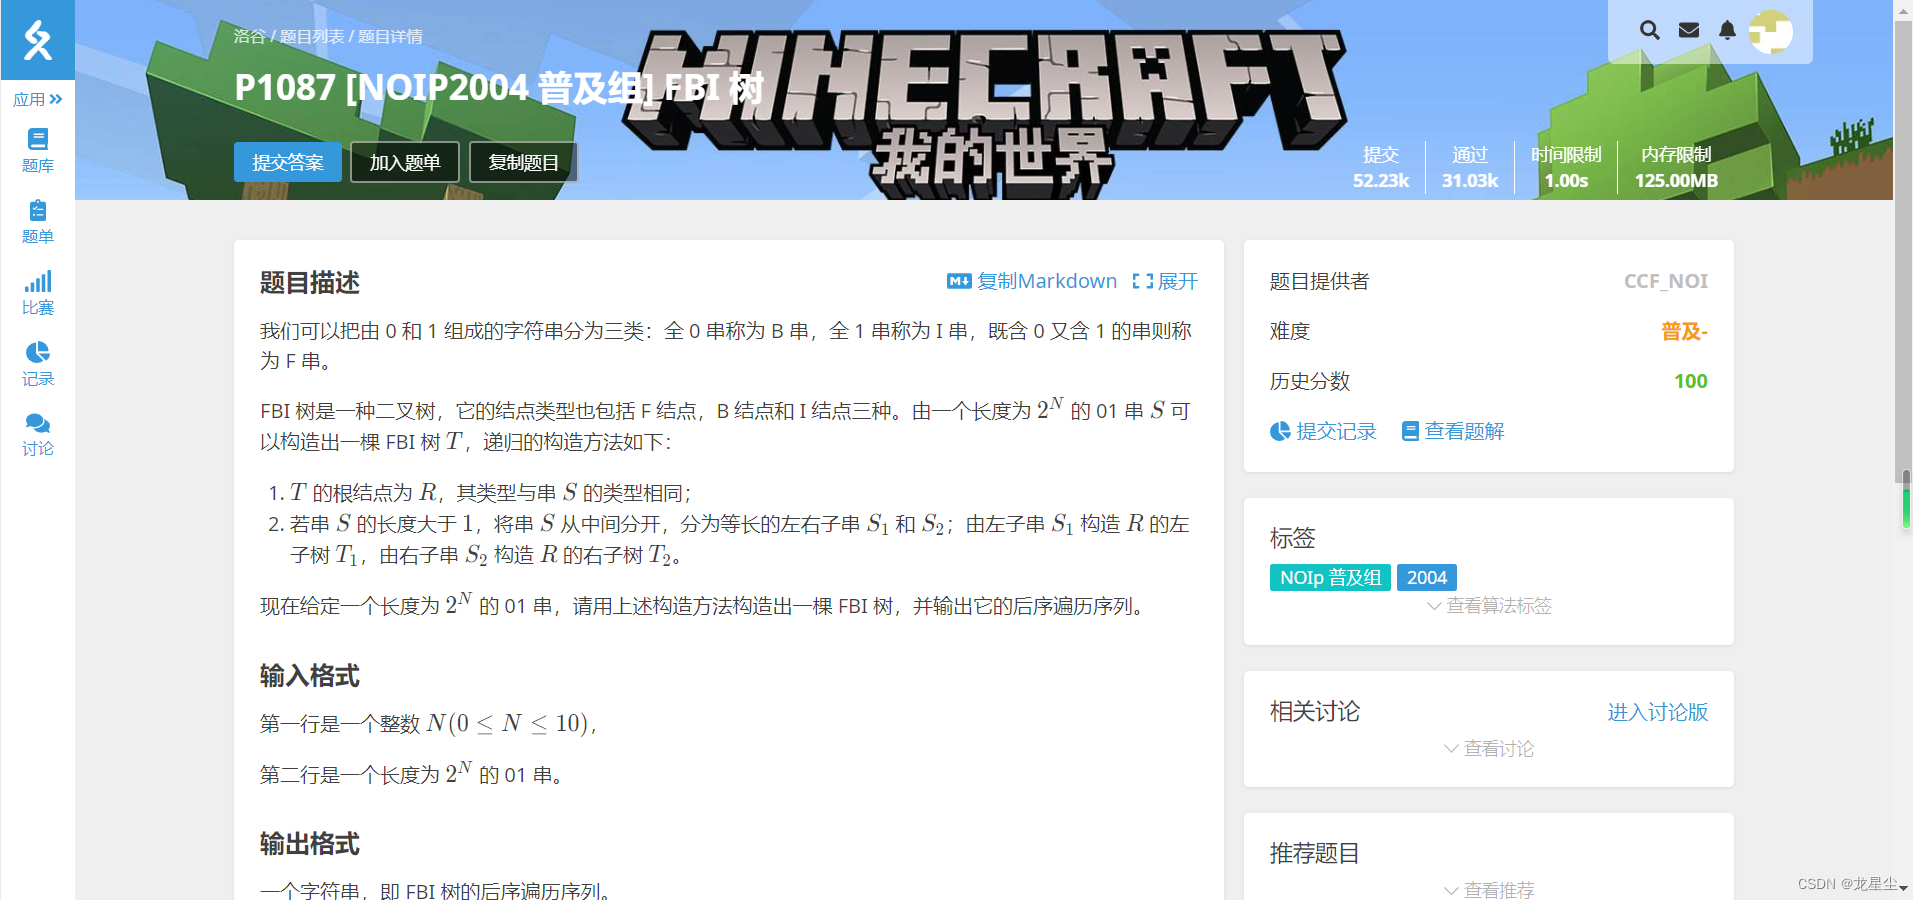Expand 查看推荐 recommended problems
The height and width of the screenshot is (900, 1913).
tap(1489, 889)
